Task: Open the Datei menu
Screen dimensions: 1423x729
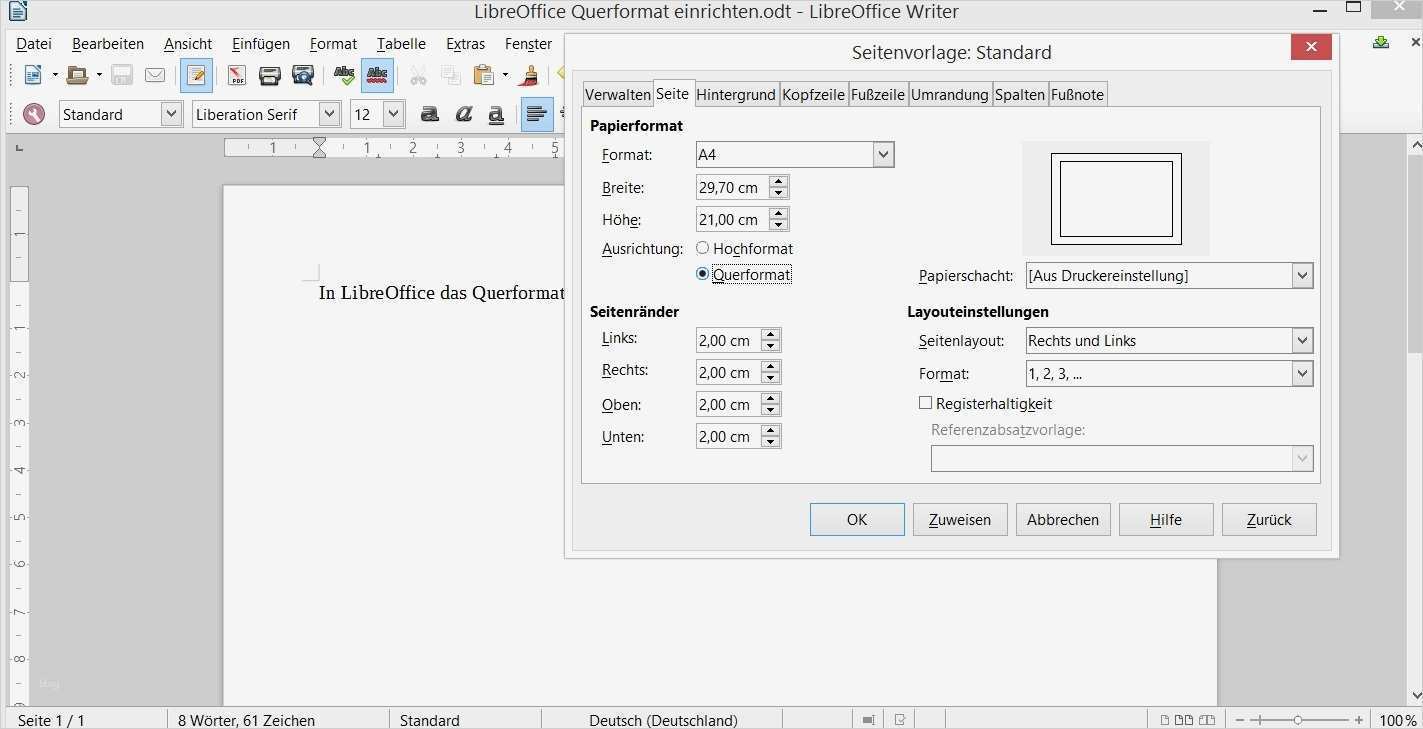Action: tap(34, 44)
